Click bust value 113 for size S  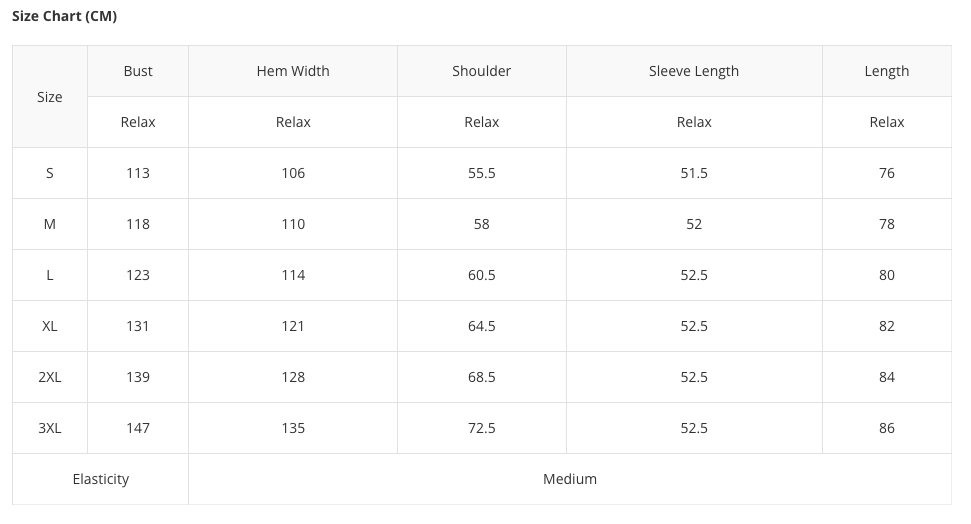[138, 173]
